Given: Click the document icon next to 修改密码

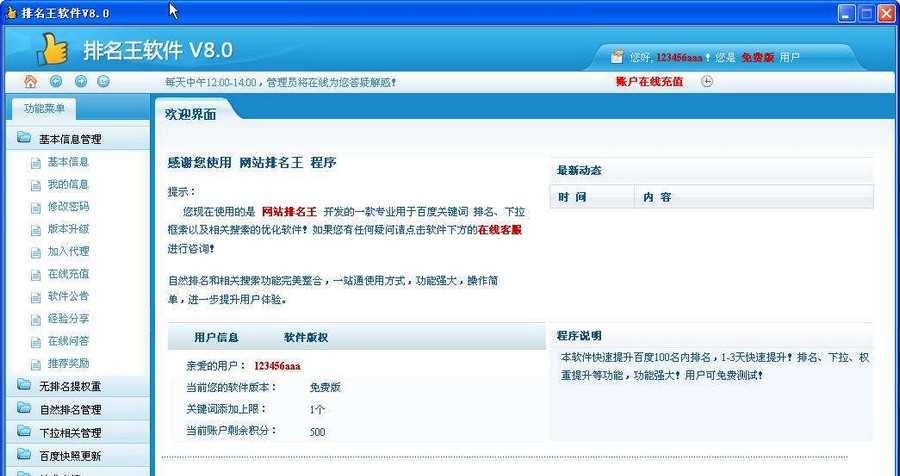Looking at the screenshot, I should [x=36, y=207].
